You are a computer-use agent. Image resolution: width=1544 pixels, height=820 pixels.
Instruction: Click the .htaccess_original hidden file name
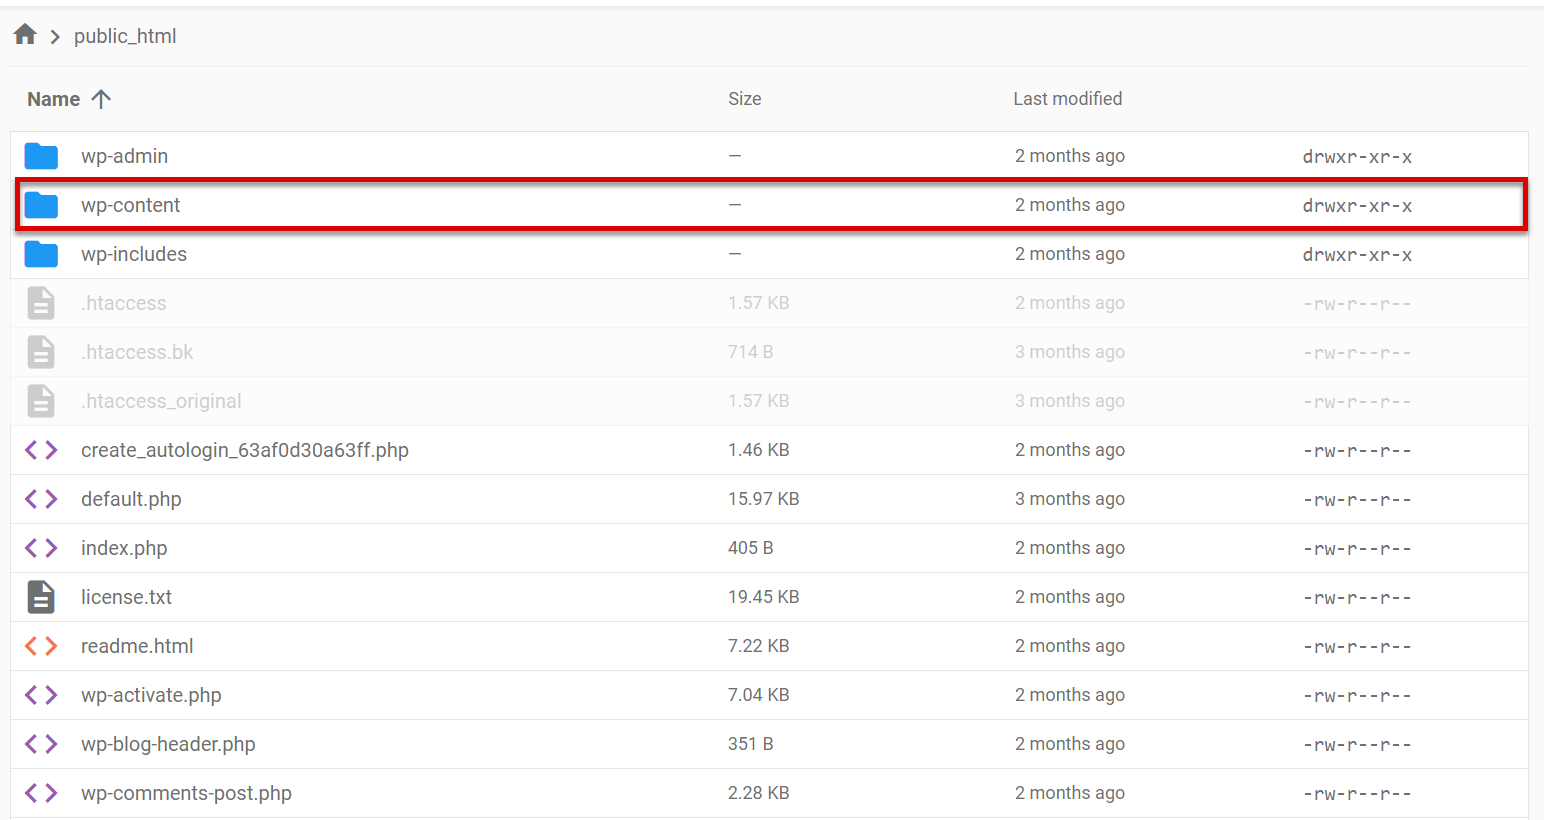click(x=161, y=401)
